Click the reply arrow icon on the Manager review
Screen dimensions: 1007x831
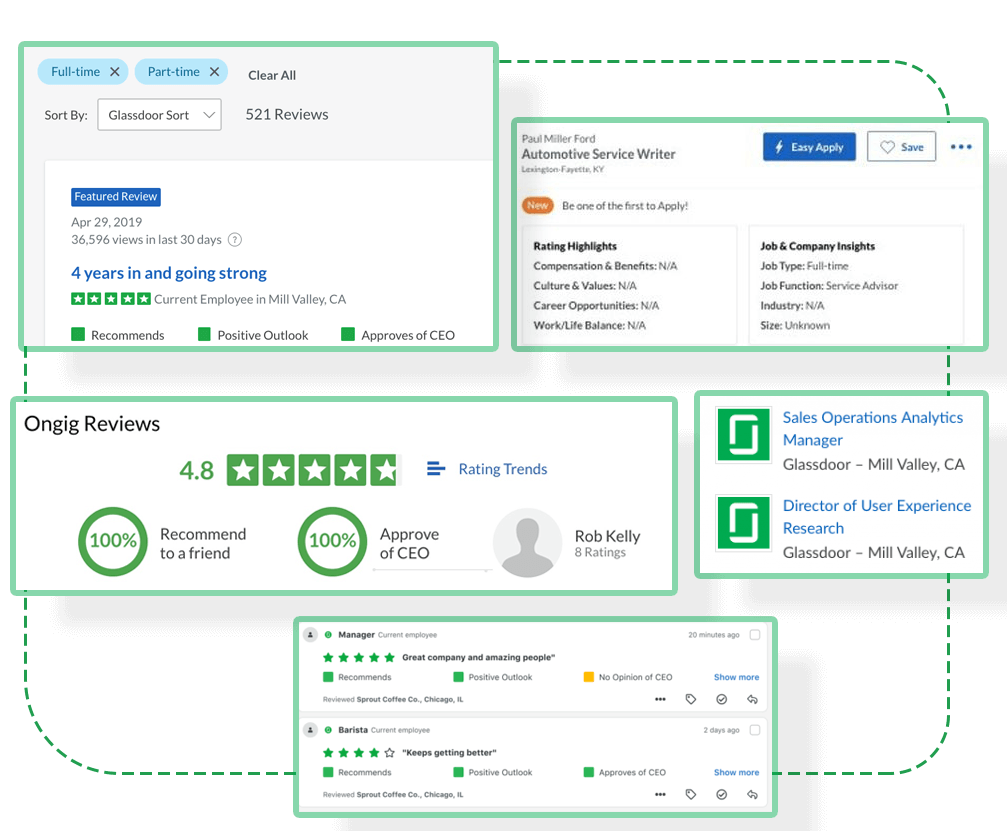[753, 699]
